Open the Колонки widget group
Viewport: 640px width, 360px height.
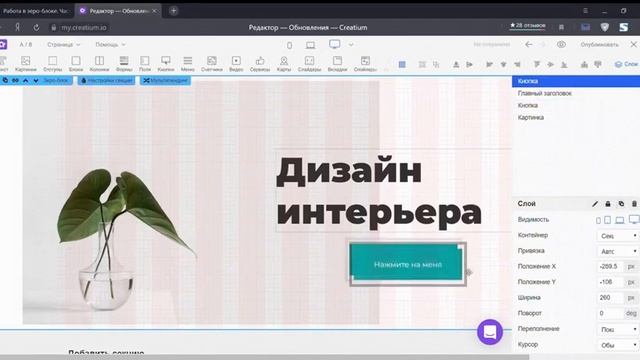click(99, 64)
